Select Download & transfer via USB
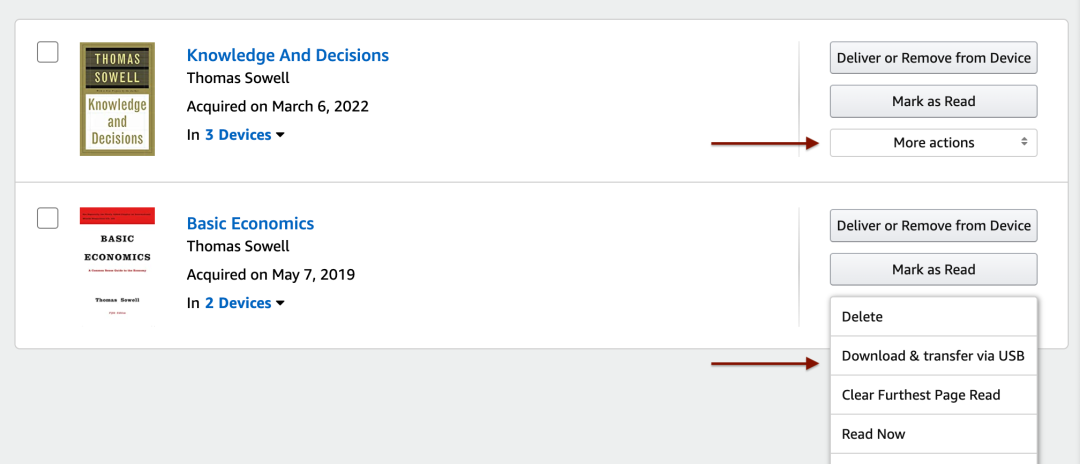The image size is (1080, 464). click(933, 356)
